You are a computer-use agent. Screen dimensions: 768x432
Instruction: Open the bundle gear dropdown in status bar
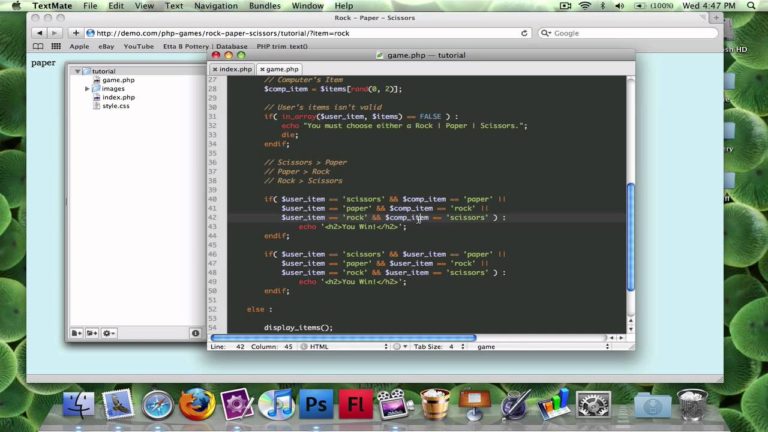pos(400,346)
